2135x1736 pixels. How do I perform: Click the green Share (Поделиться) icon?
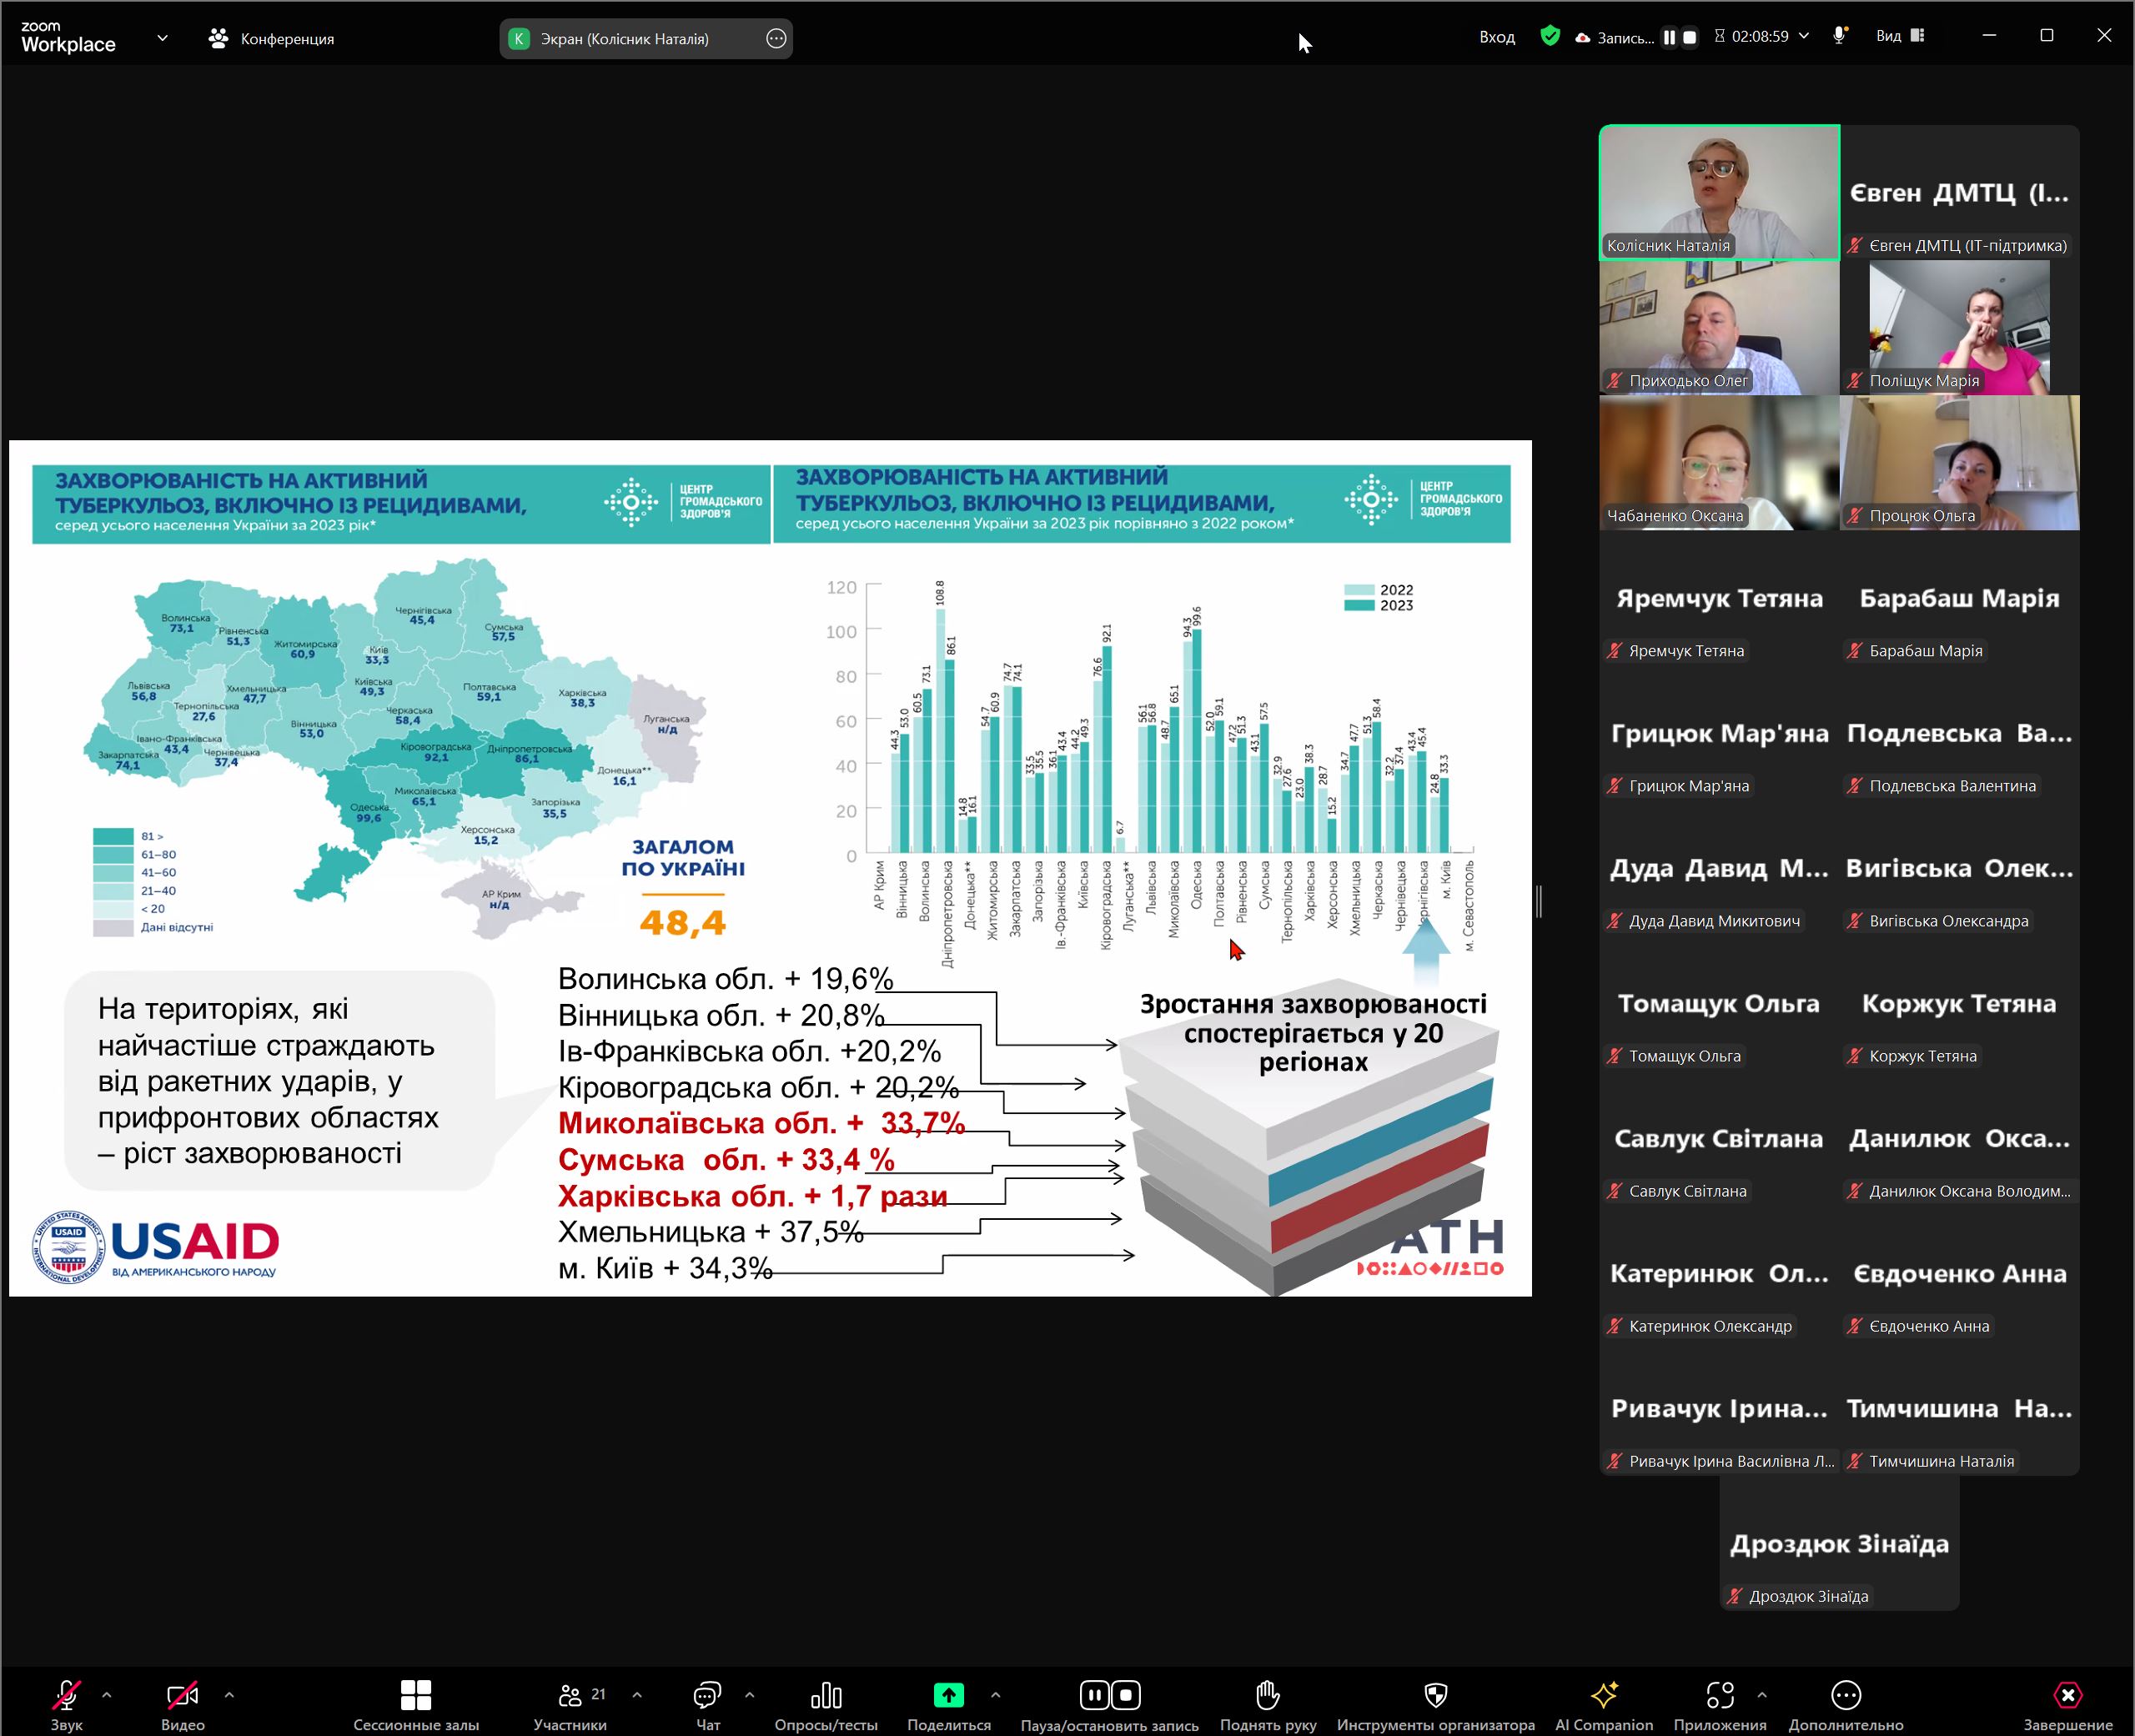pos(948,1696)
